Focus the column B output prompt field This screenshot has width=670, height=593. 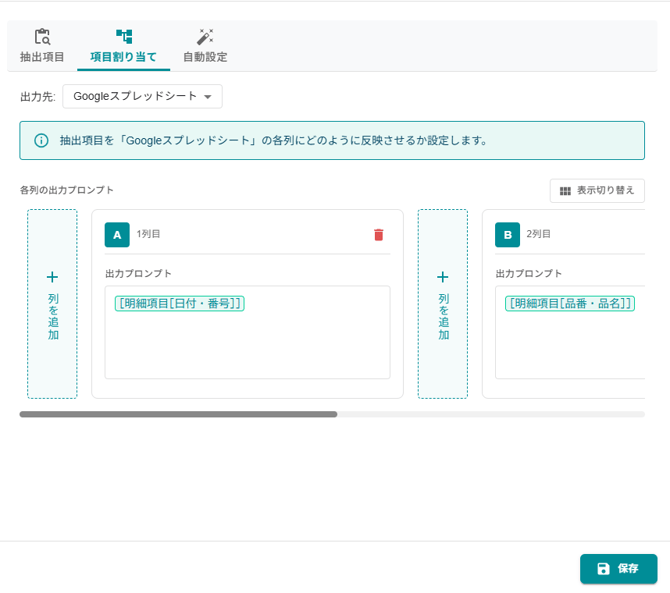570,332
